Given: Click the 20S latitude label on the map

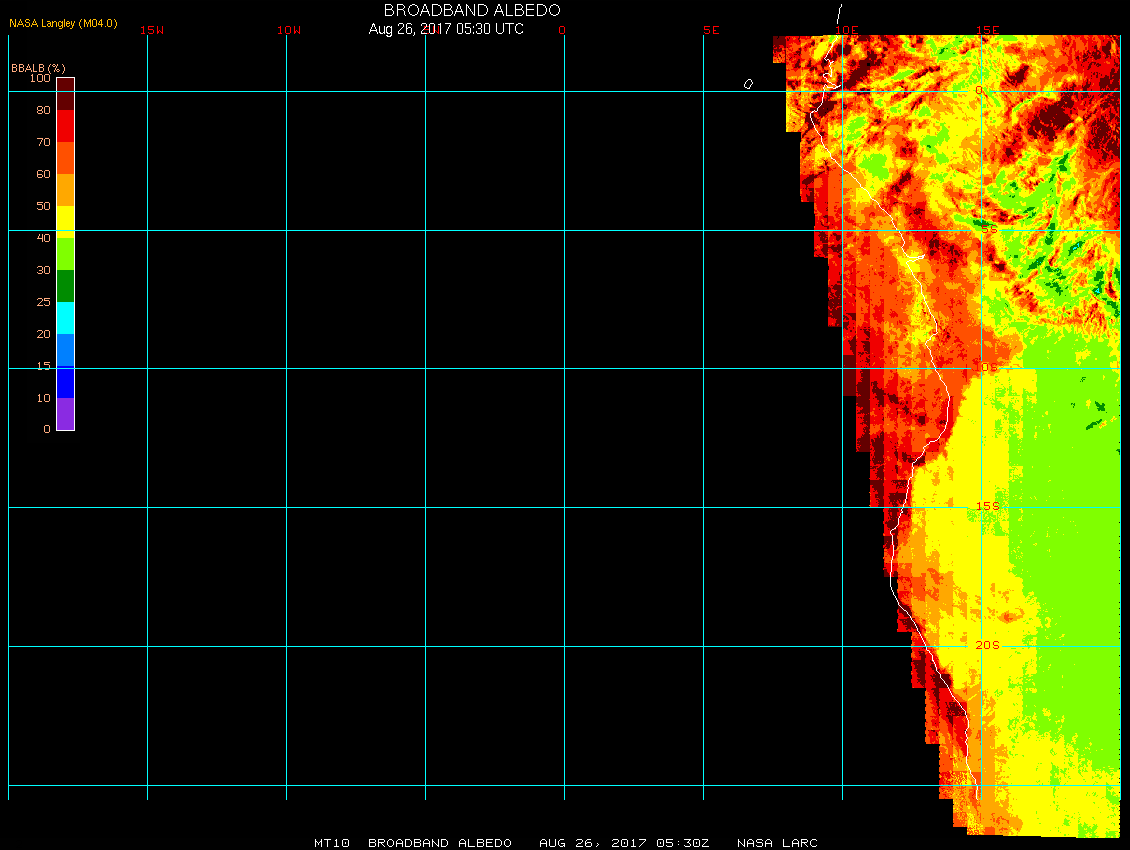Looking at the screenshot, I should click(986, 646).
